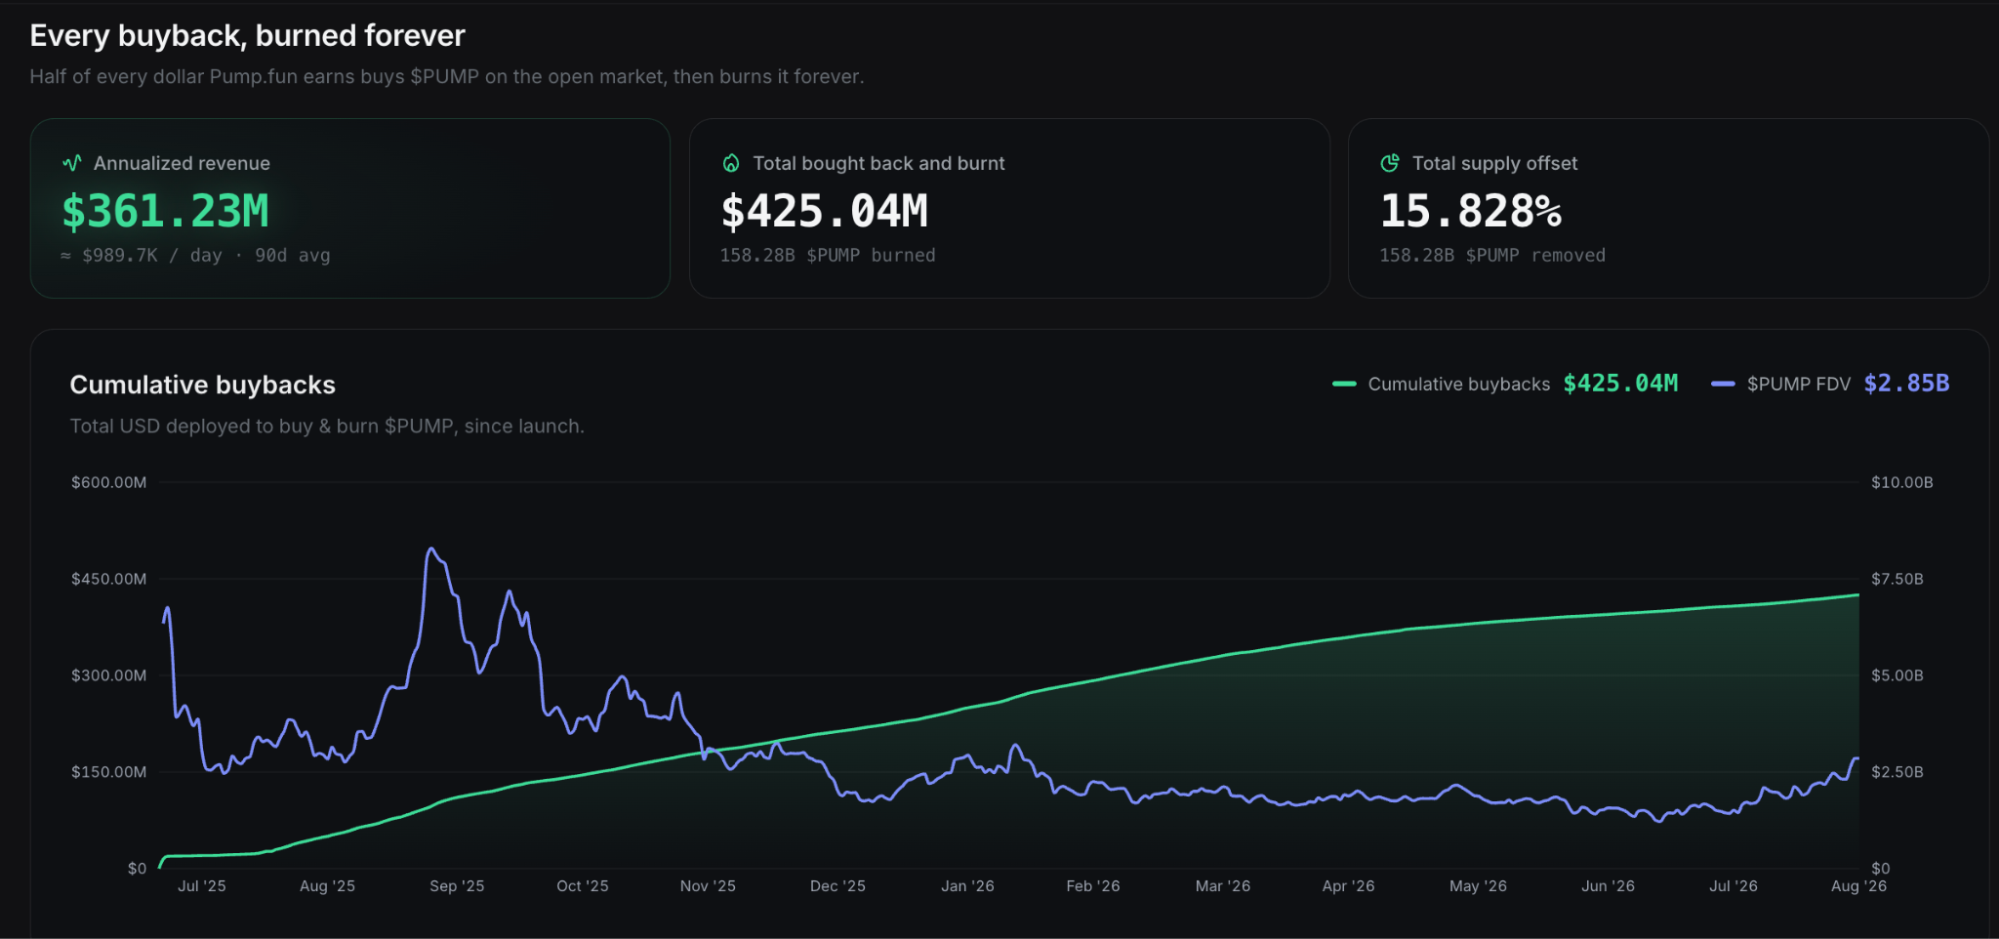
Task: Click the "Total supply offset" label
Action: tap(1495, 163)
